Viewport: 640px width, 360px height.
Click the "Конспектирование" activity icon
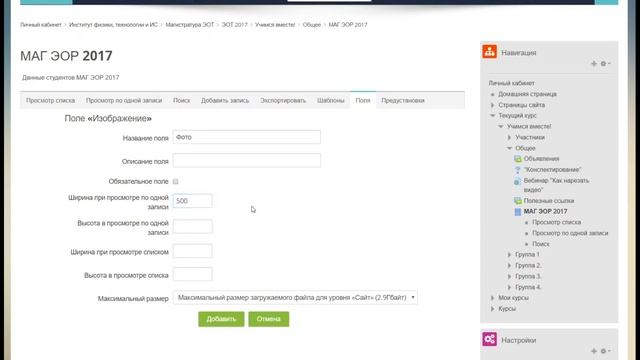[518, 170]
